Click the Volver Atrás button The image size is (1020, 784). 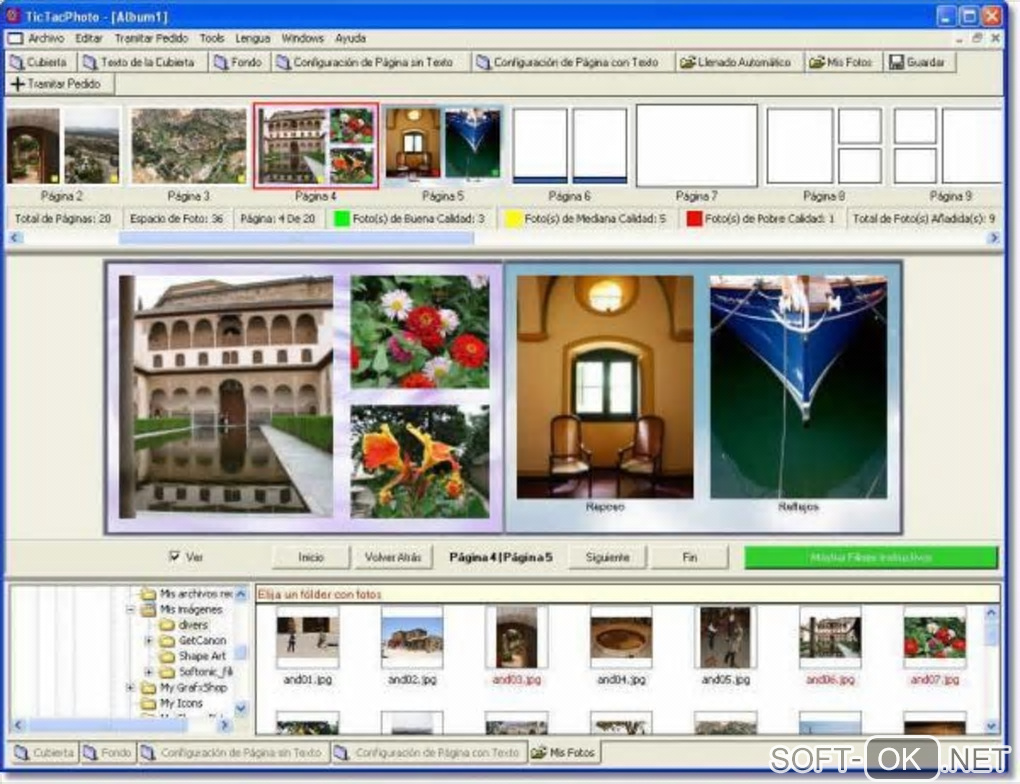393,558
